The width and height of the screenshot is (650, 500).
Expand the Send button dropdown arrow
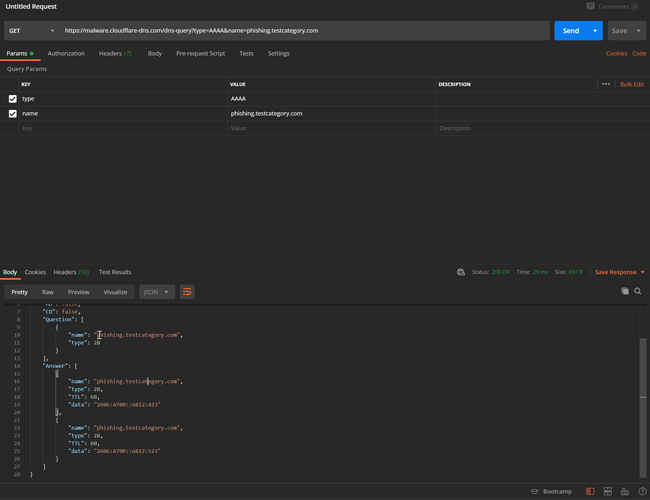pyautogui.click(x=595, y=31)
